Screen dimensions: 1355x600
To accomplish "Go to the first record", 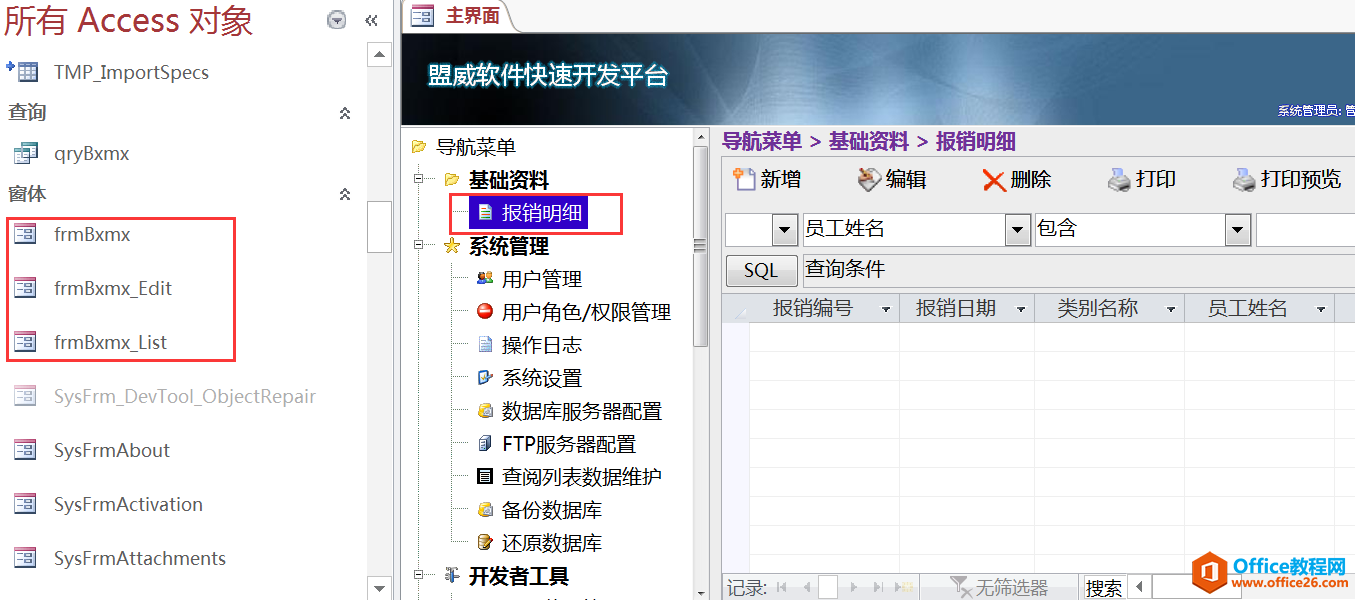I will point(782,588).
